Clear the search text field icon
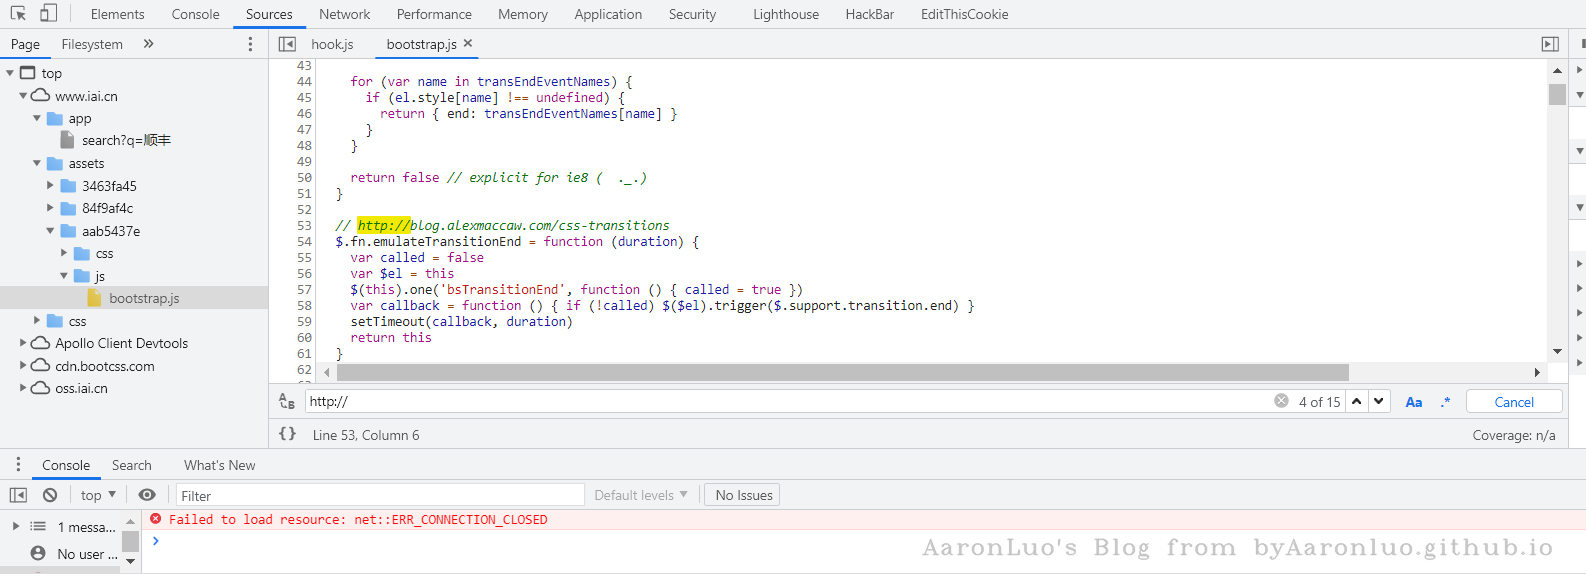This screenshot has width=1586, height=582. coord(1281,401)
